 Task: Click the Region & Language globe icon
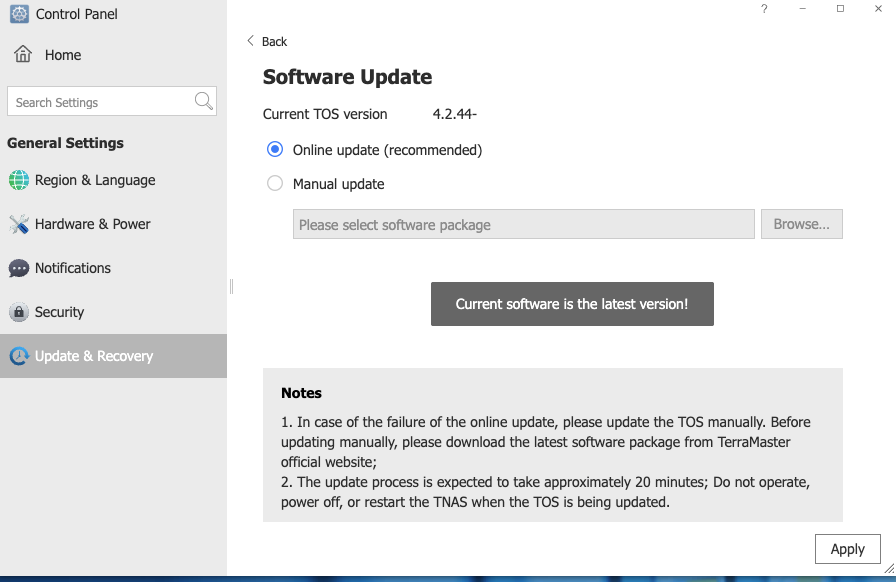(x=19, y=180)
